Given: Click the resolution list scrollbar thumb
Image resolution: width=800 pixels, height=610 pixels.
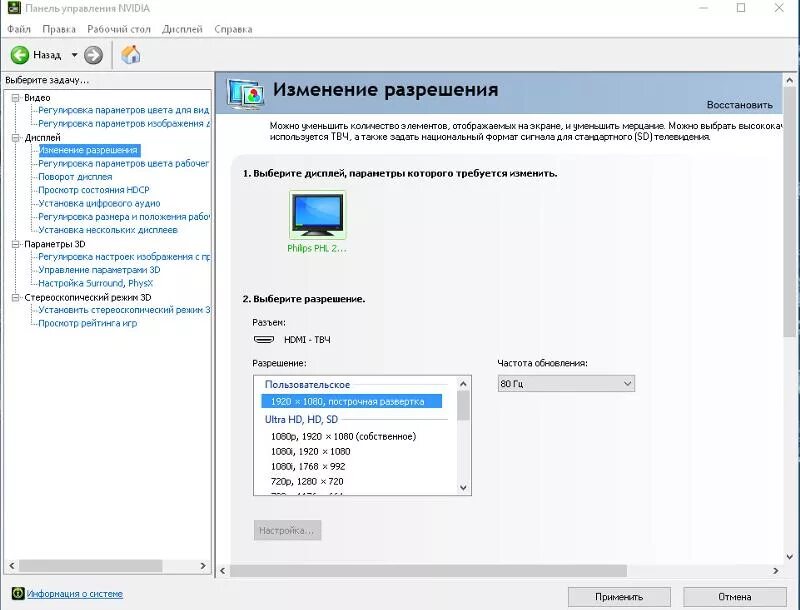Looking at the screenshot, I should (463, 405).
